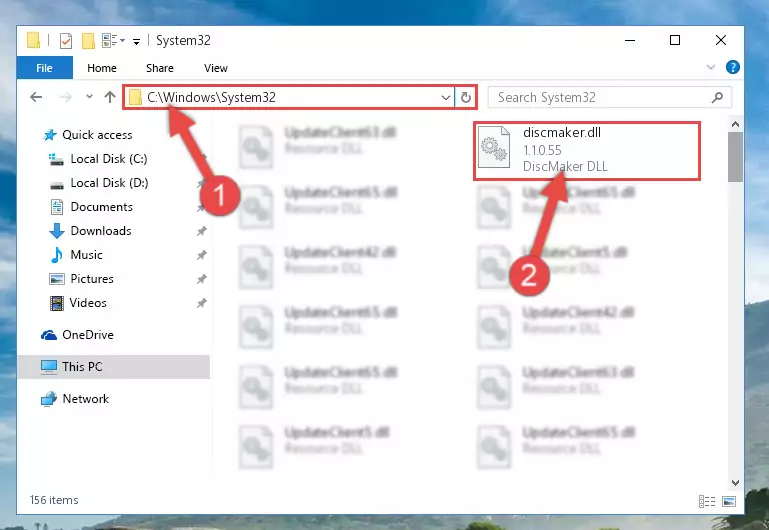
Task: Click the scrollbar up arrow
Action: (x=735, y=125)
